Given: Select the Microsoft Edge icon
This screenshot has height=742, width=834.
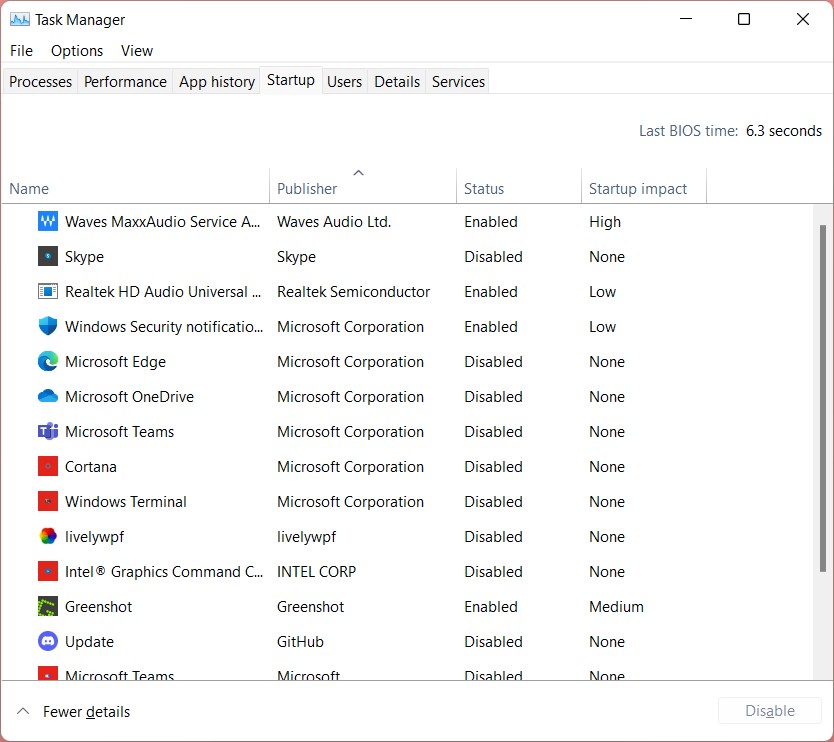Looking at the screenshot, I should [x=48, y=362].
